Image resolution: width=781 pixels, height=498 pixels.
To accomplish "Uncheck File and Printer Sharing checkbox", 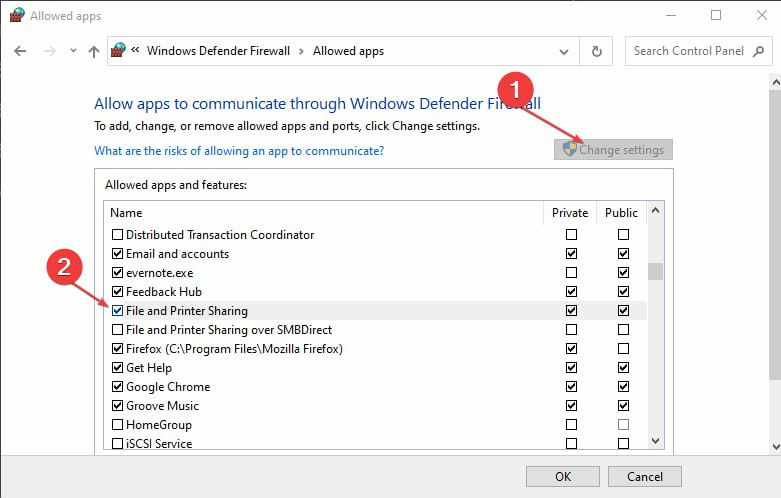I will coord(118,311).
